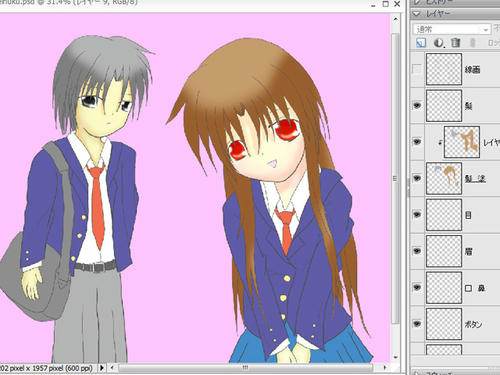
Task: Click the vertical scrollbar up arrow
Action: 395,19
